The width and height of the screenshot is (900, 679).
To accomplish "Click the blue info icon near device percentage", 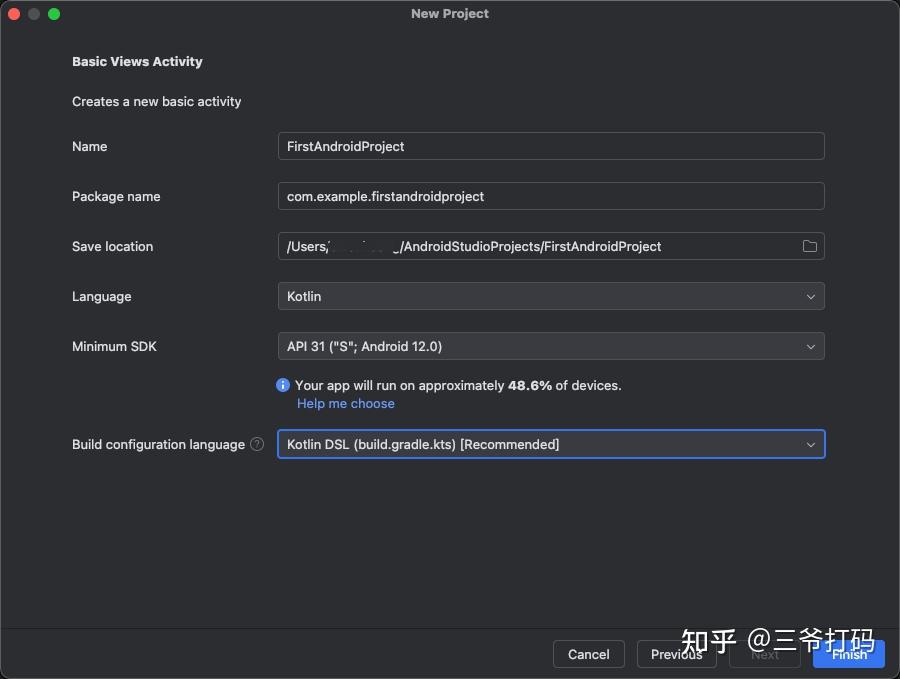I will tap(283, 385).
